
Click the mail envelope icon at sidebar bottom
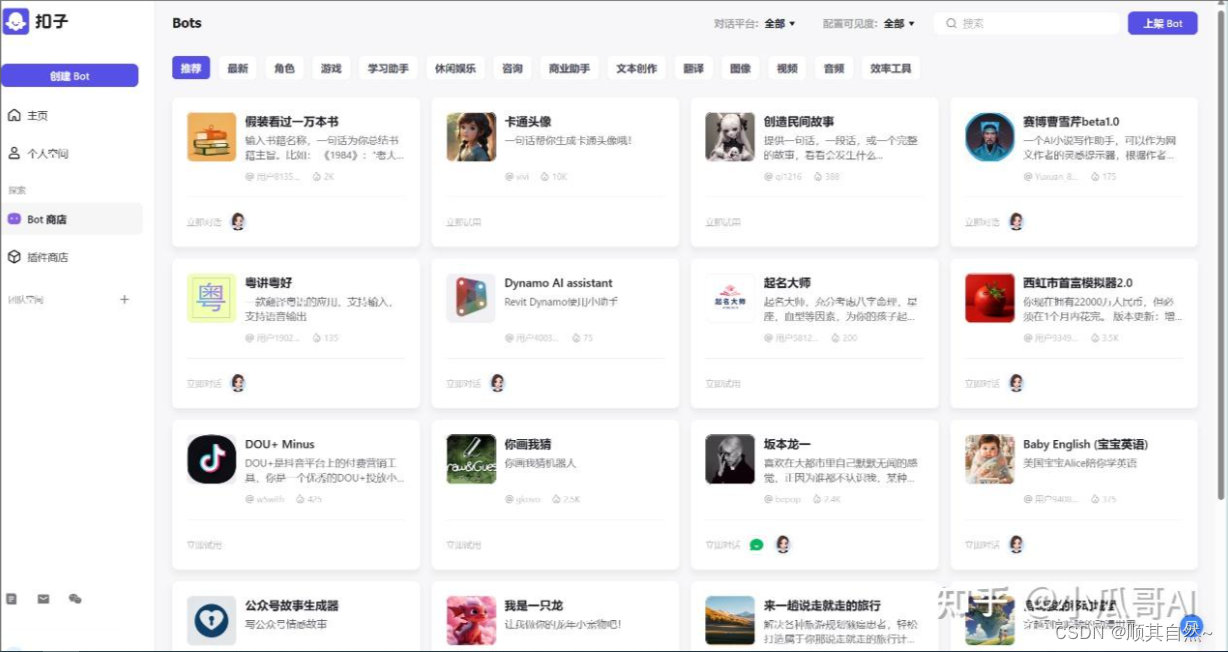tap(43, 599)
